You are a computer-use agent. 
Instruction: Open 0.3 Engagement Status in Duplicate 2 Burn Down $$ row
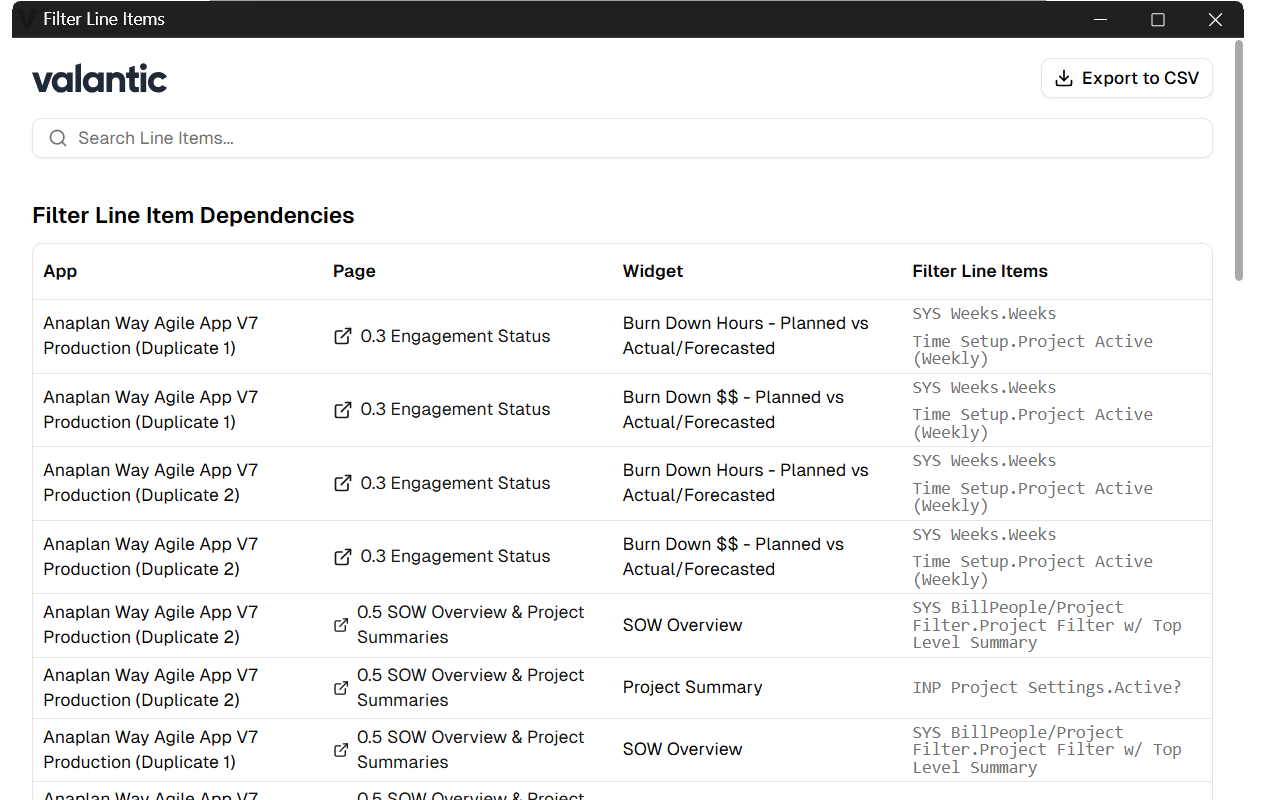(x=455, y=557)
